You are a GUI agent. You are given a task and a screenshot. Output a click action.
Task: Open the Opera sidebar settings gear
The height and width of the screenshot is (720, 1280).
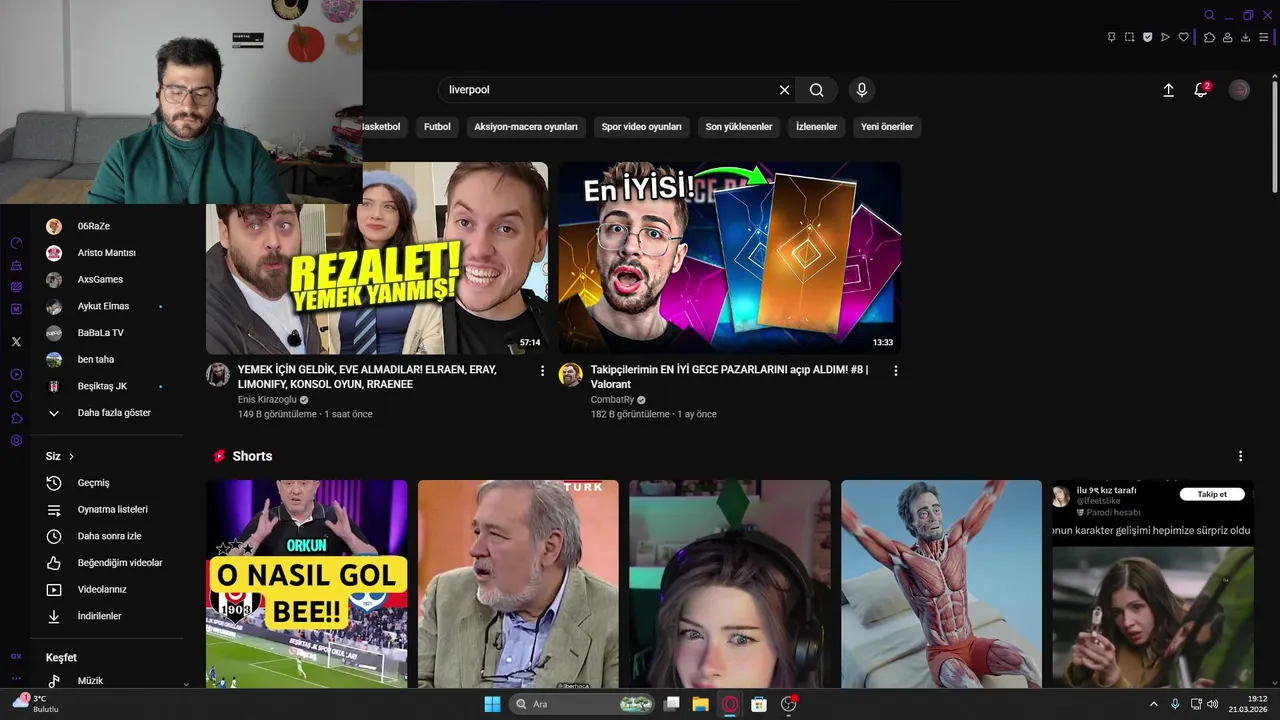pos(16,440)
